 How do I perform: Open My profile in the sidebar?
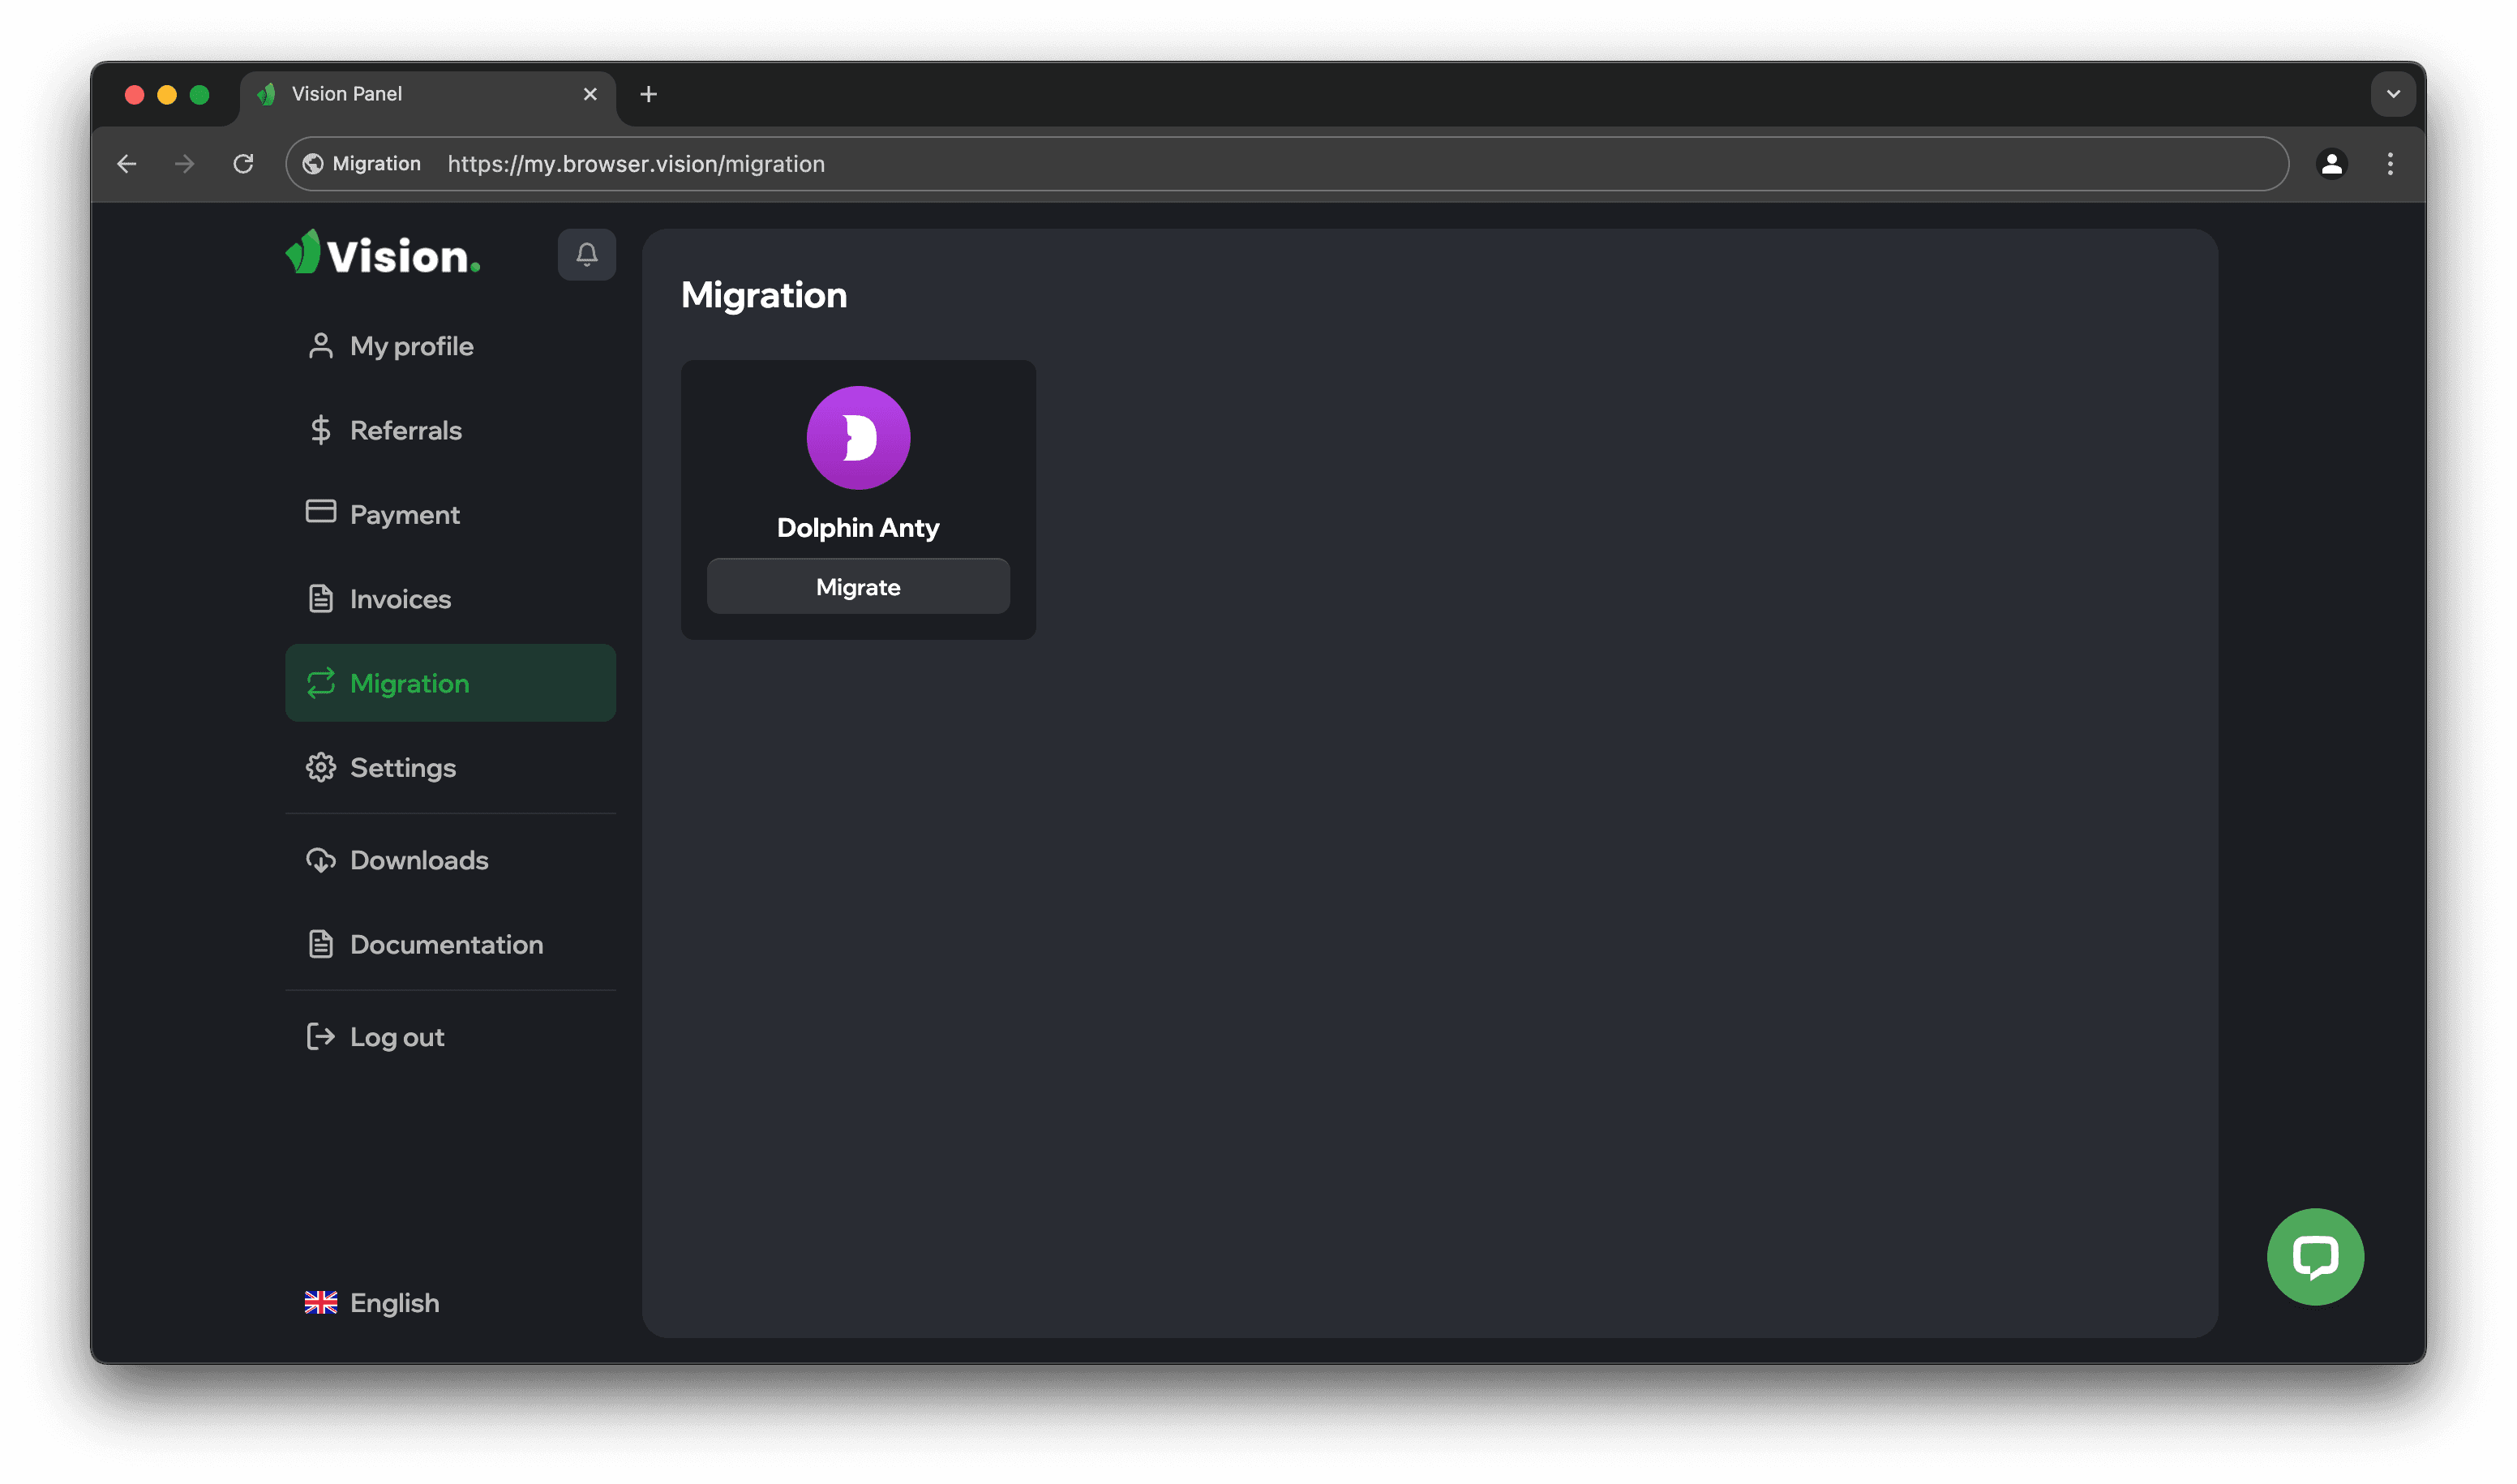click(x=450, y=346)
